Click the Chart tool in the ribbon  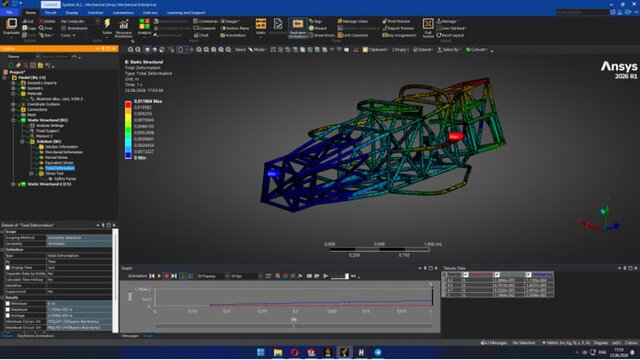point(200,35)
